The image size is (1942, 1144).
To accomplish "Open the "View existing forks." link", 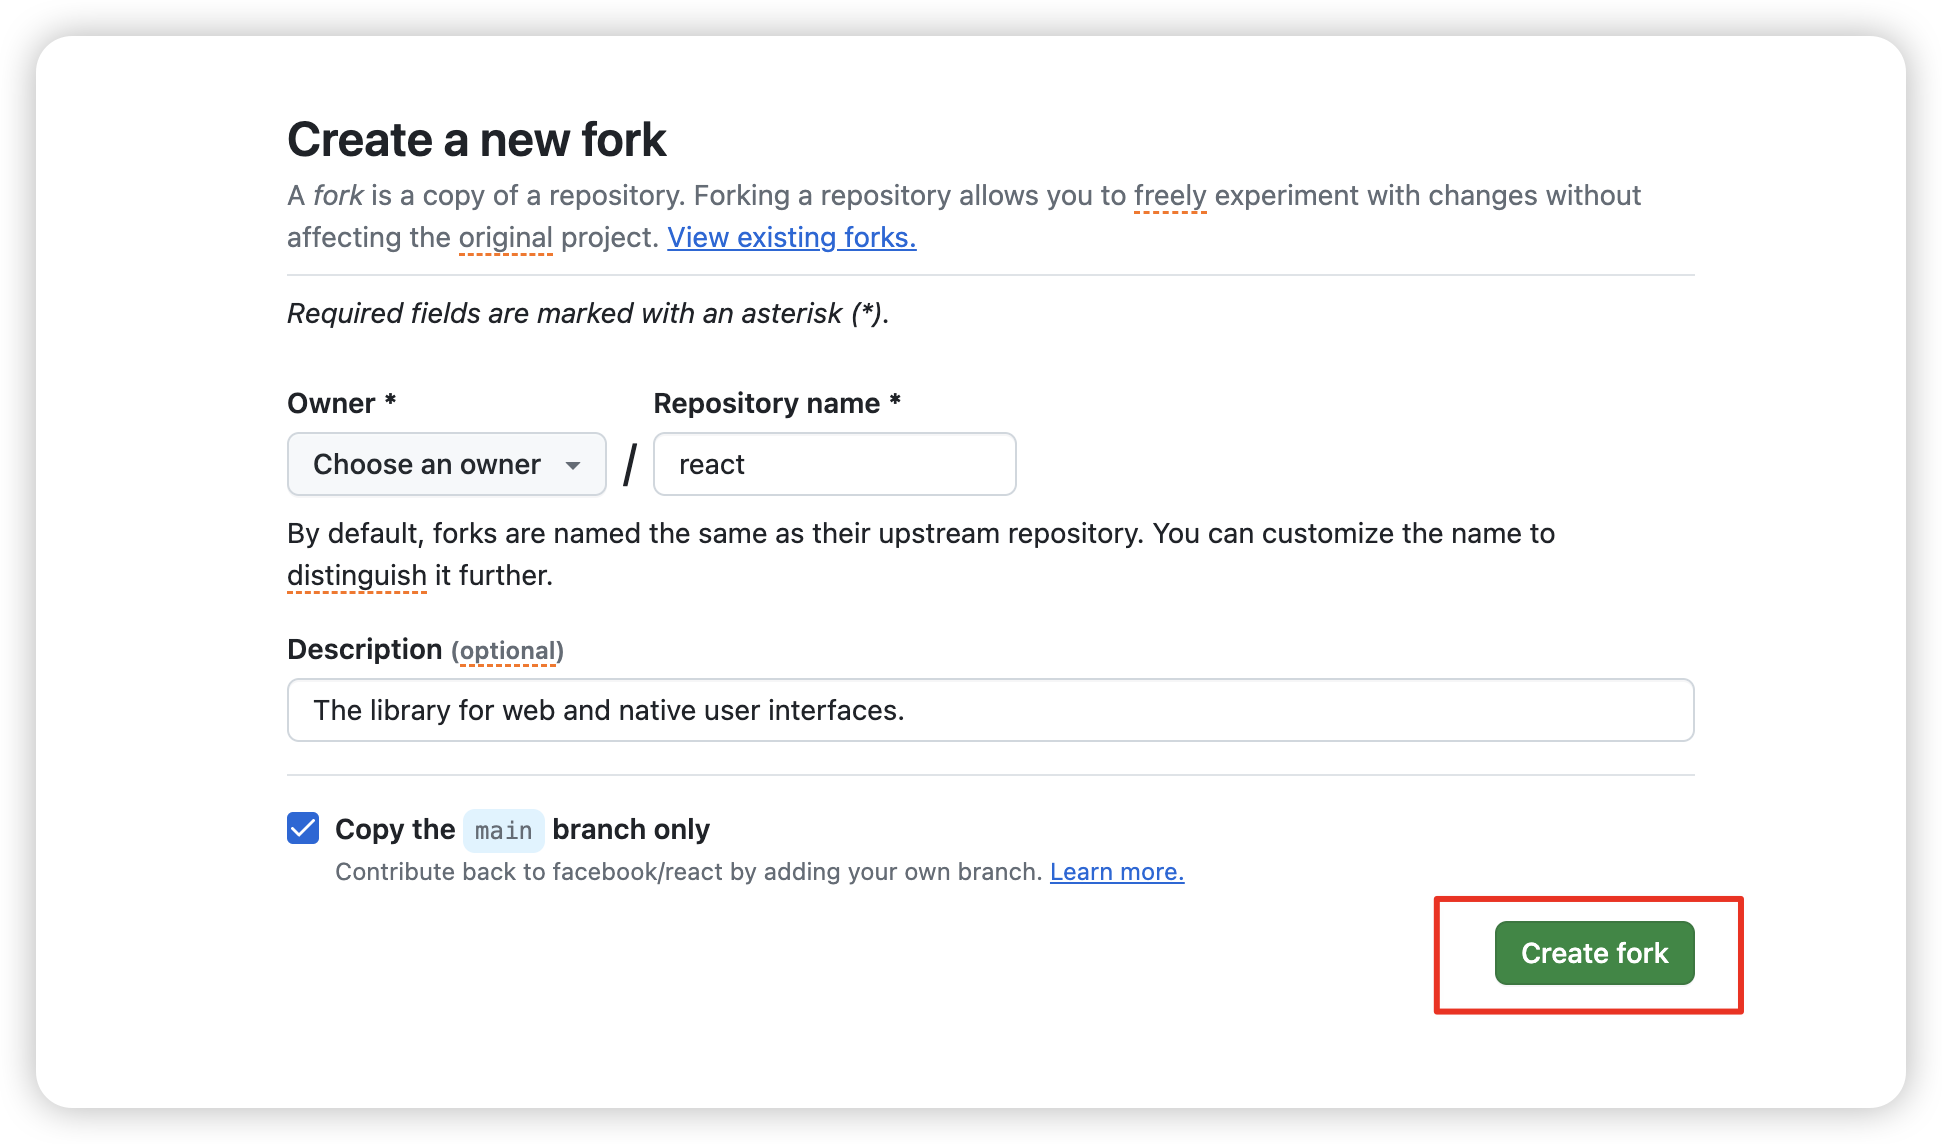I will tap(791, 237).
